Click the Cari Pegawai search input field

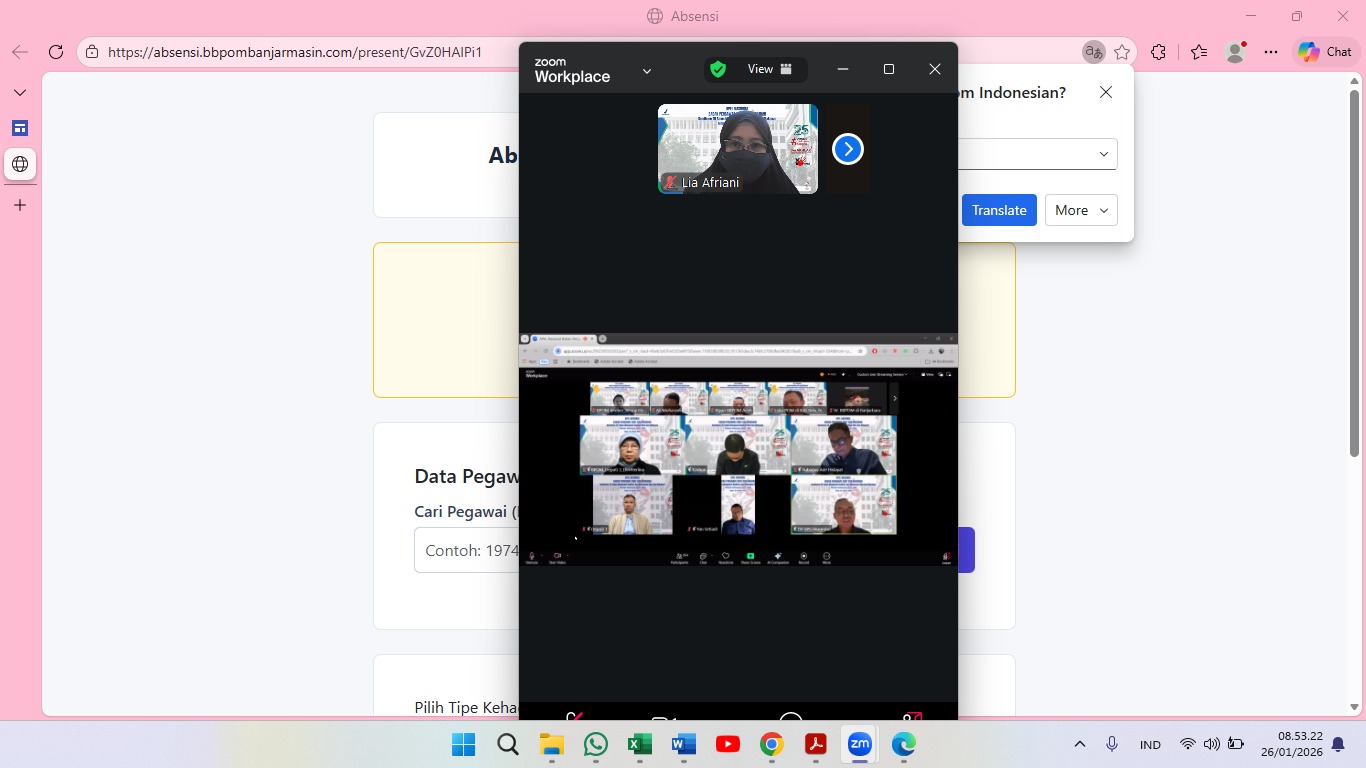pyautogui.click(x=466, y=550)
